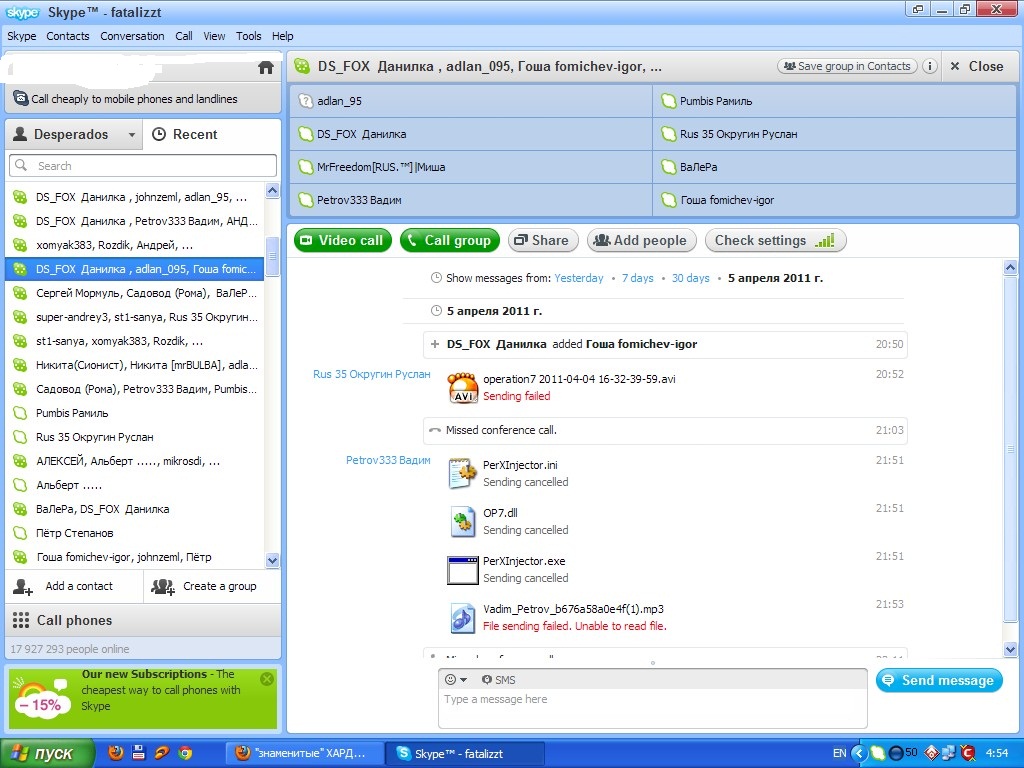
Task: Click the Share button
Action: coord(543,240)
